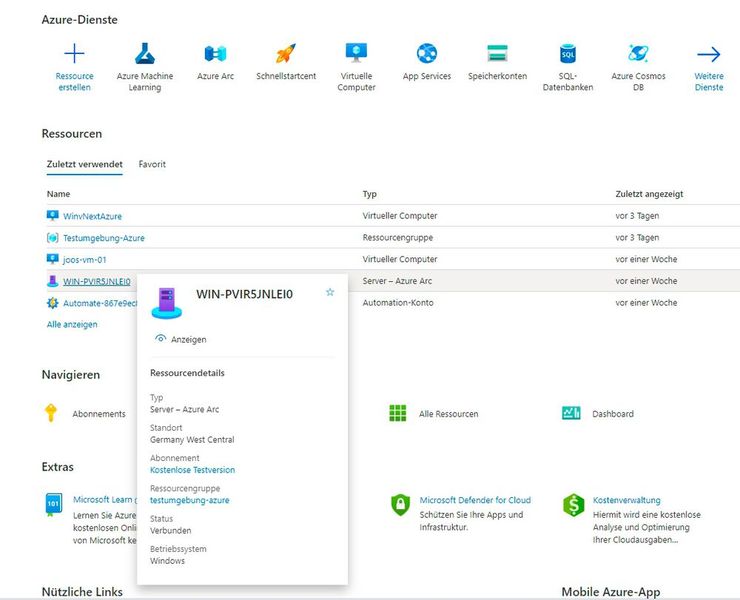Screen dimensions: 740x600
Task: Click the eye icon next to Anzeigen
Action: tap(160, 338)
